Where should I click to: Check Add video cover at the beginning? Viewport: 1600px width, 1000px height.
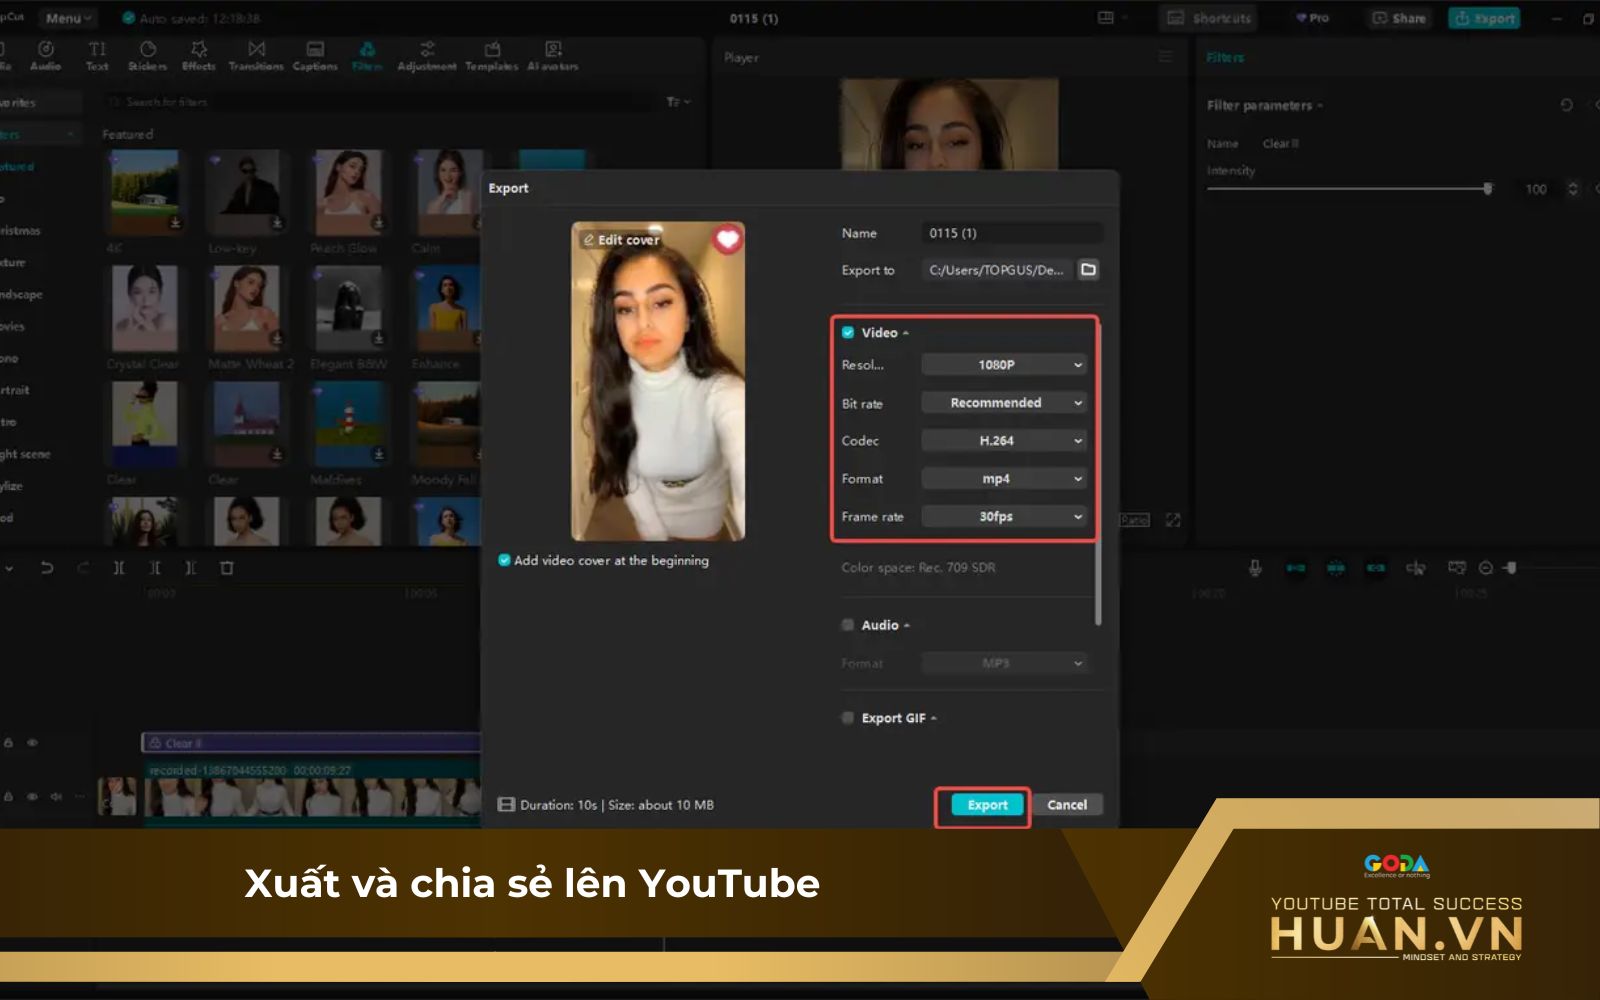click(505, 561)
